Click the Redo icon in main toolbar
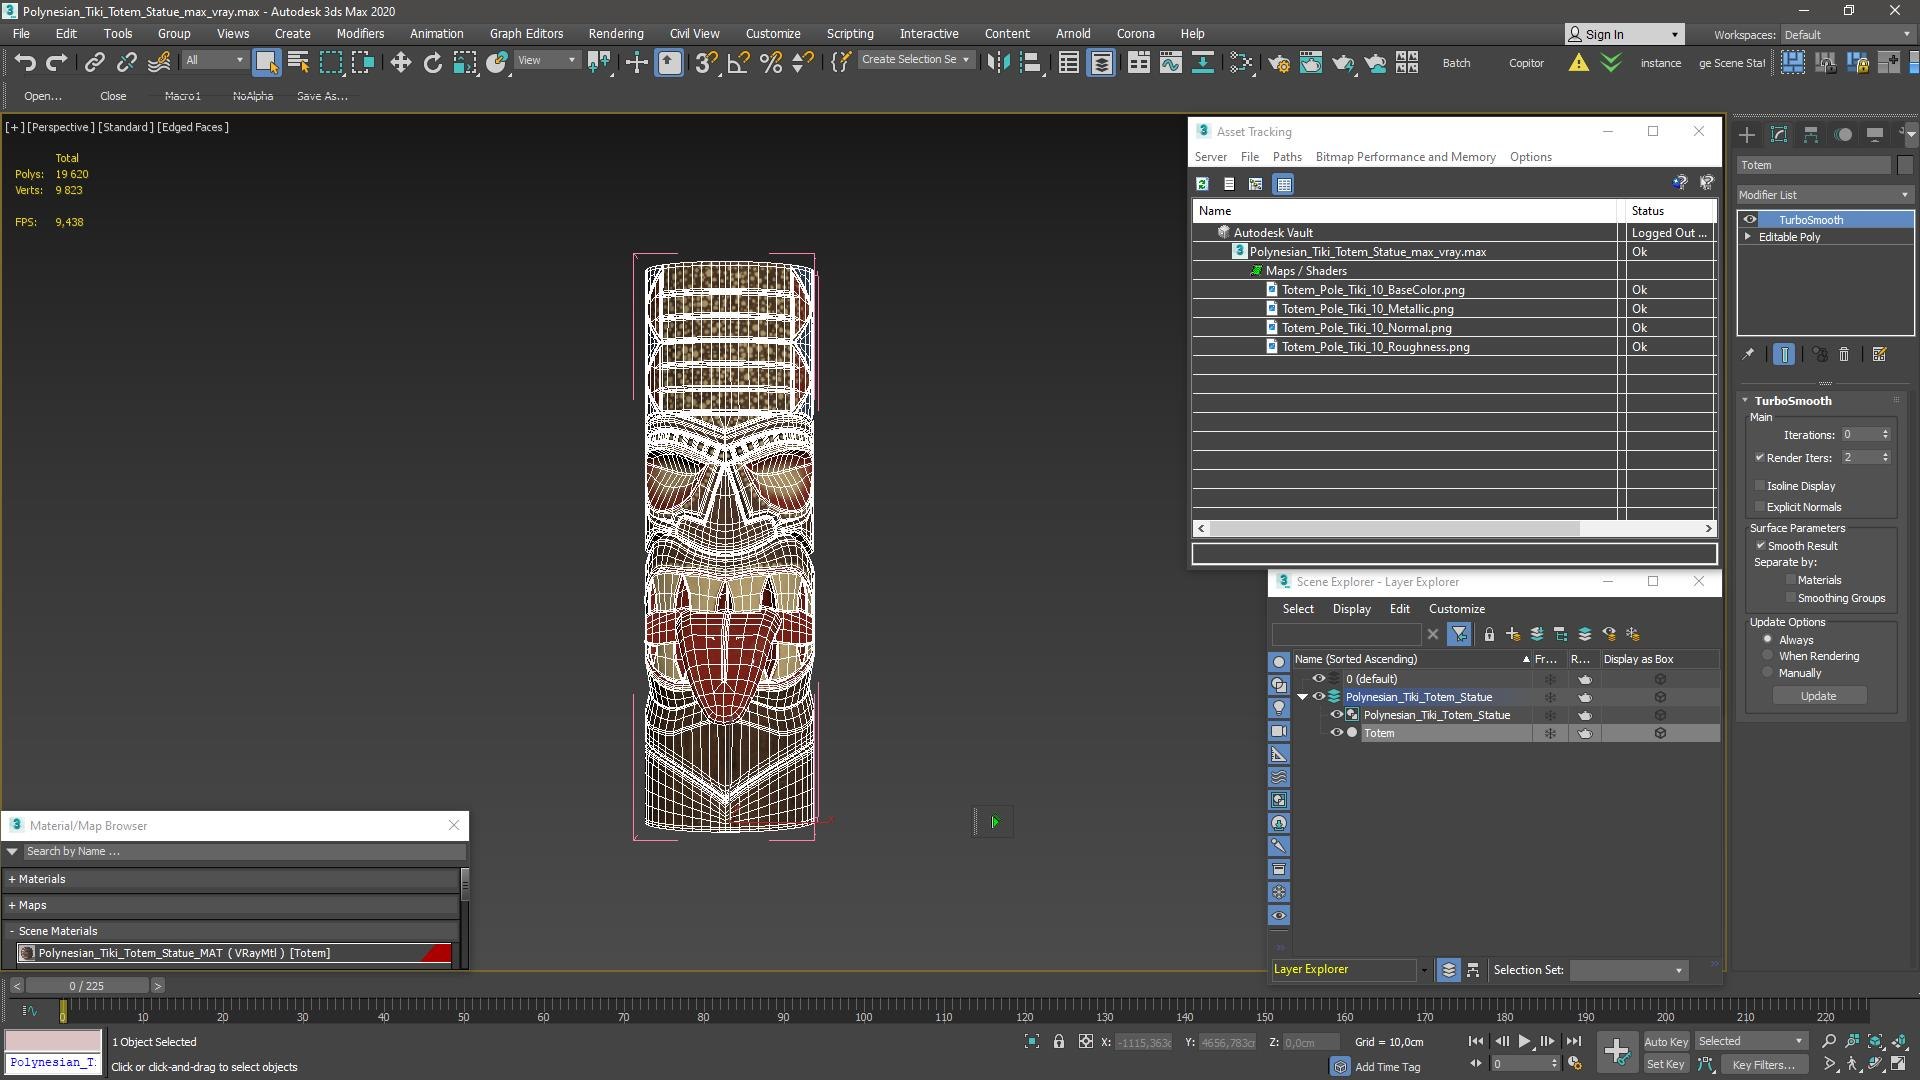 click(x=57, y=63)
